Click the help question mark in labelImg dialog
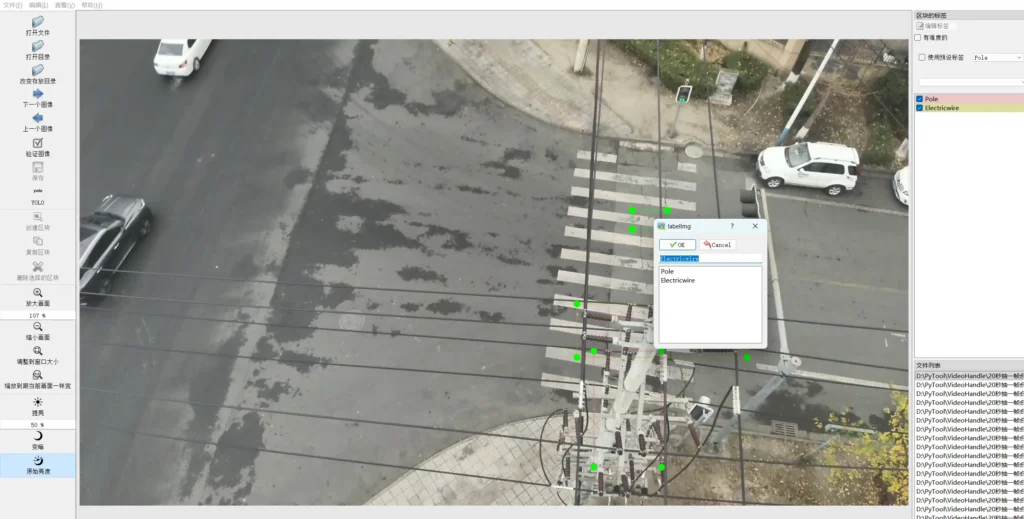1024x519 pixels. 732,226
